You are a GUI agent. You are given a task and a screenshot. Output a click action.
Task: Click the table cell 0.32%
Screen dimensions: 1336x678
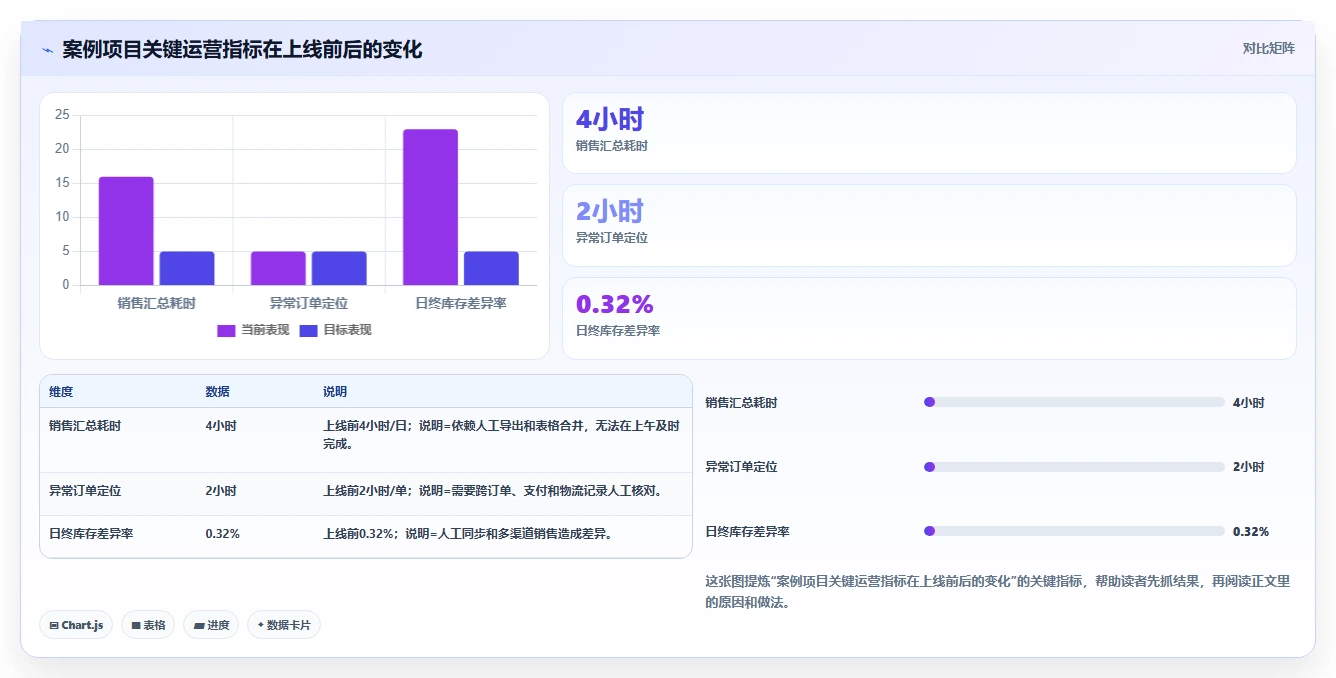point(222,534)
